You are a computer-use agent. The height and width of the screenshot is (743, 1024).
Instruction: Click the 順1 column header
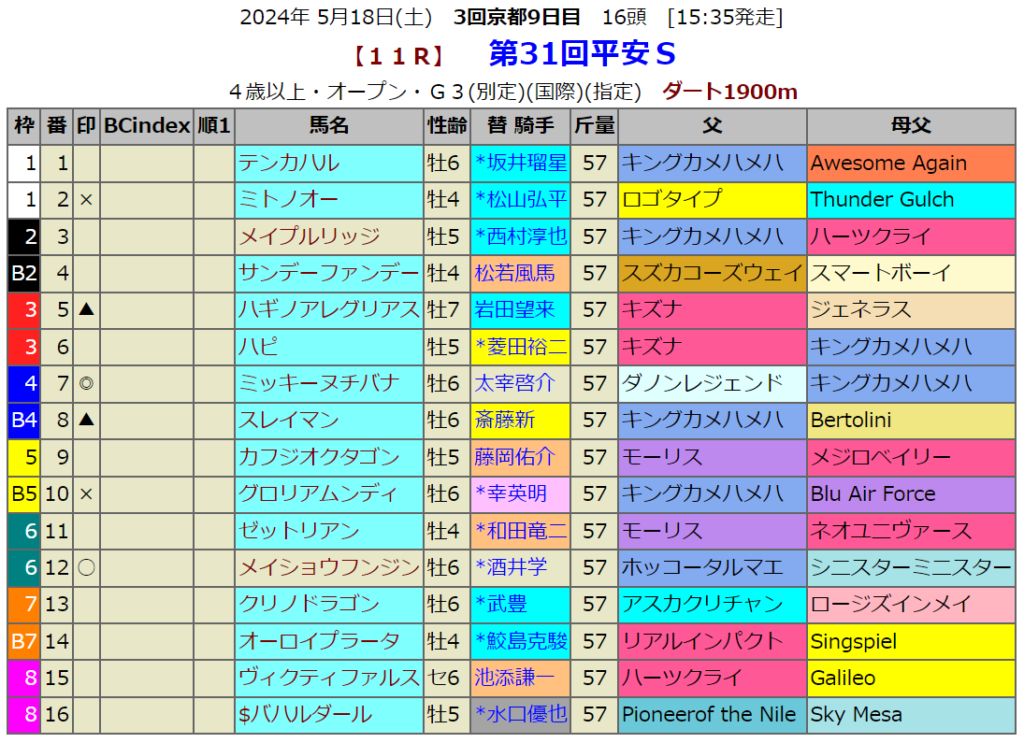pos(213,126)
